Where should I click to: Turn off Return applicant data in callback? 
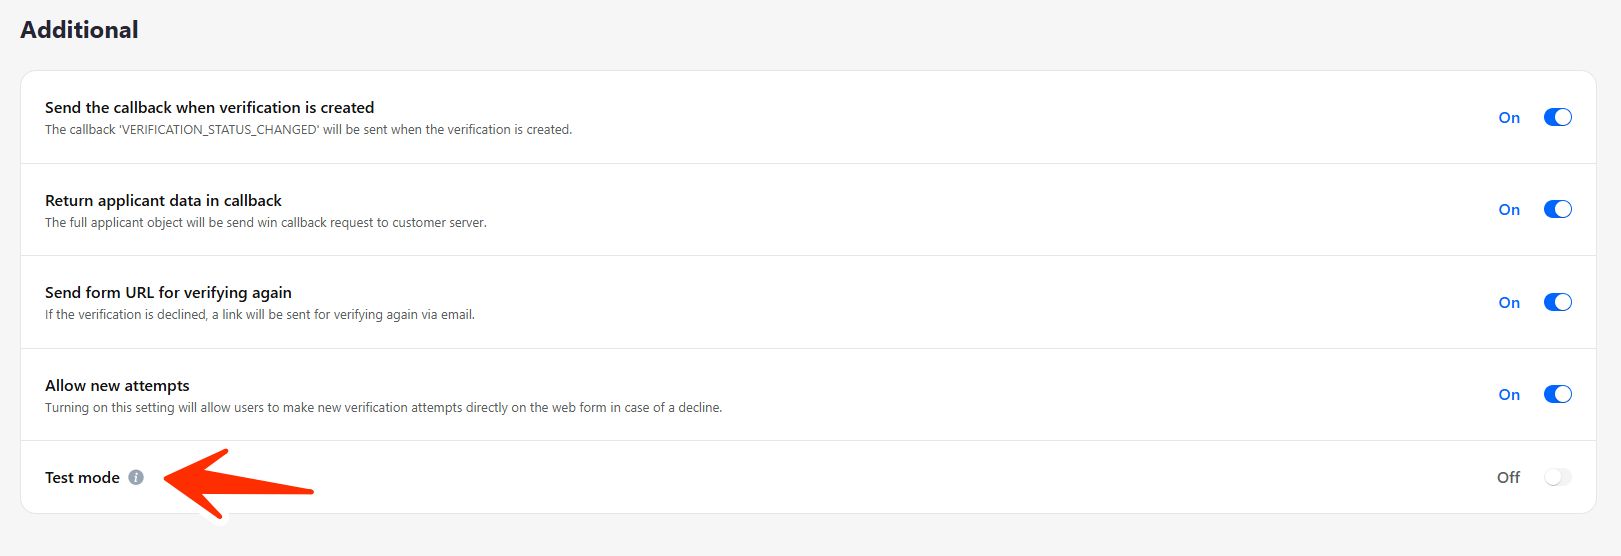pos(1557,209)
